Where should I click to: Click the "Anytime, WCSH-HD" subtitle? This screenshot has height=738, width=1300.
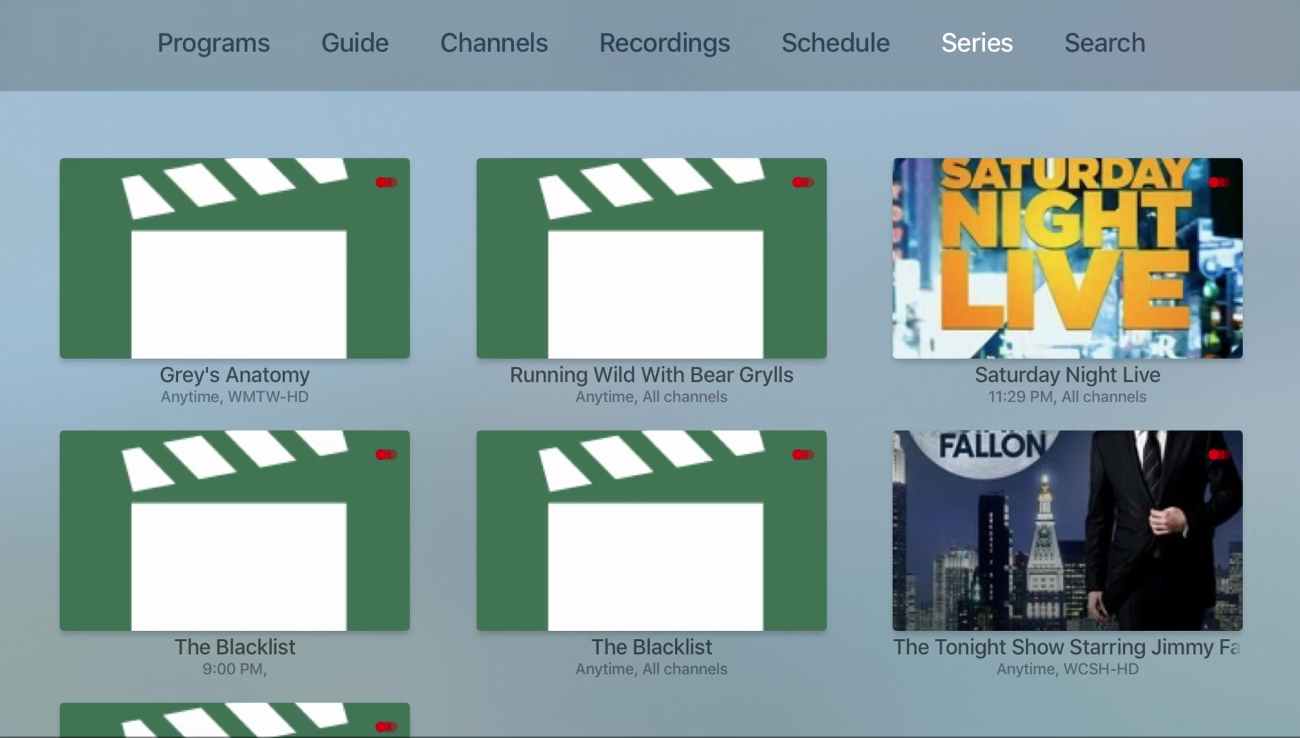point(1068,669)
